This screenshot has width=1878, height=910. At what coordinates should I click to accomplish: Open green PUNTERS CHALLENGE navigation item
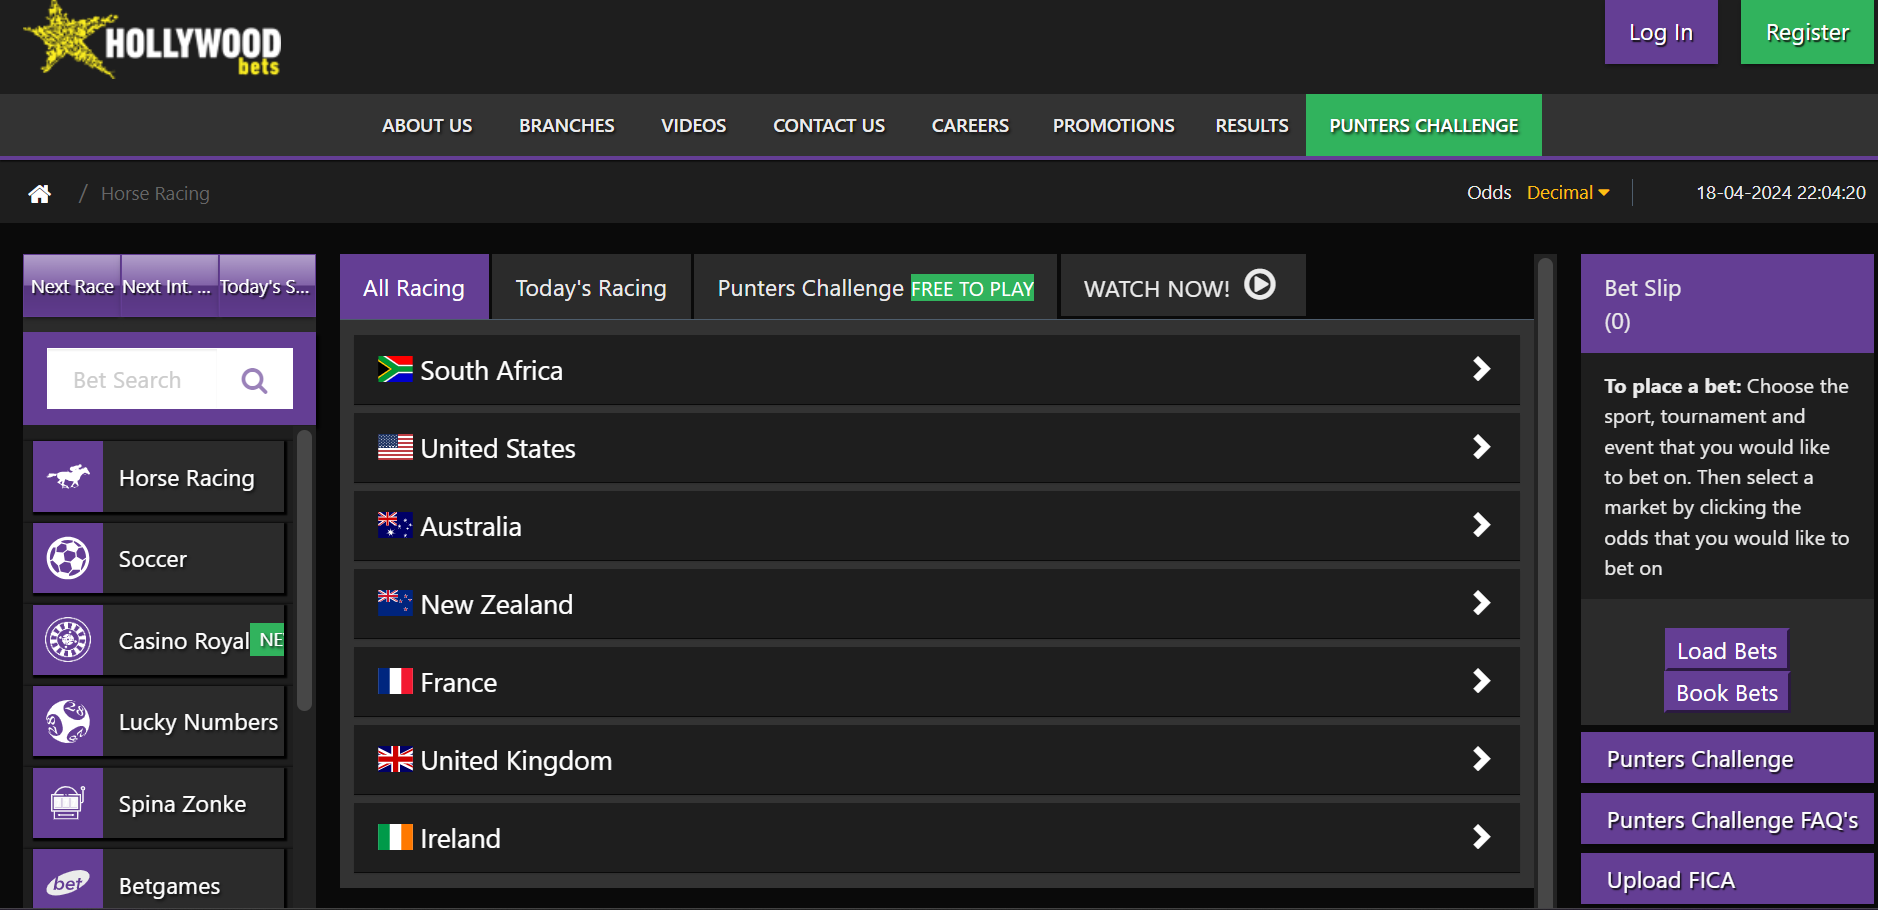(x=1424, y=125)
